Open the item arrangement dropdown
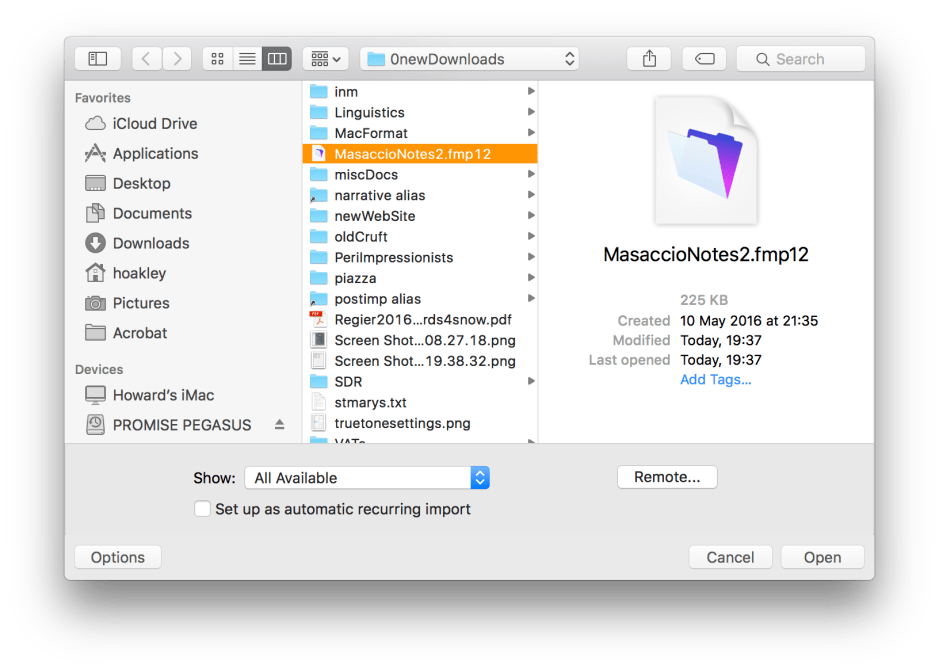939x672 pixels. click(325, 59)
